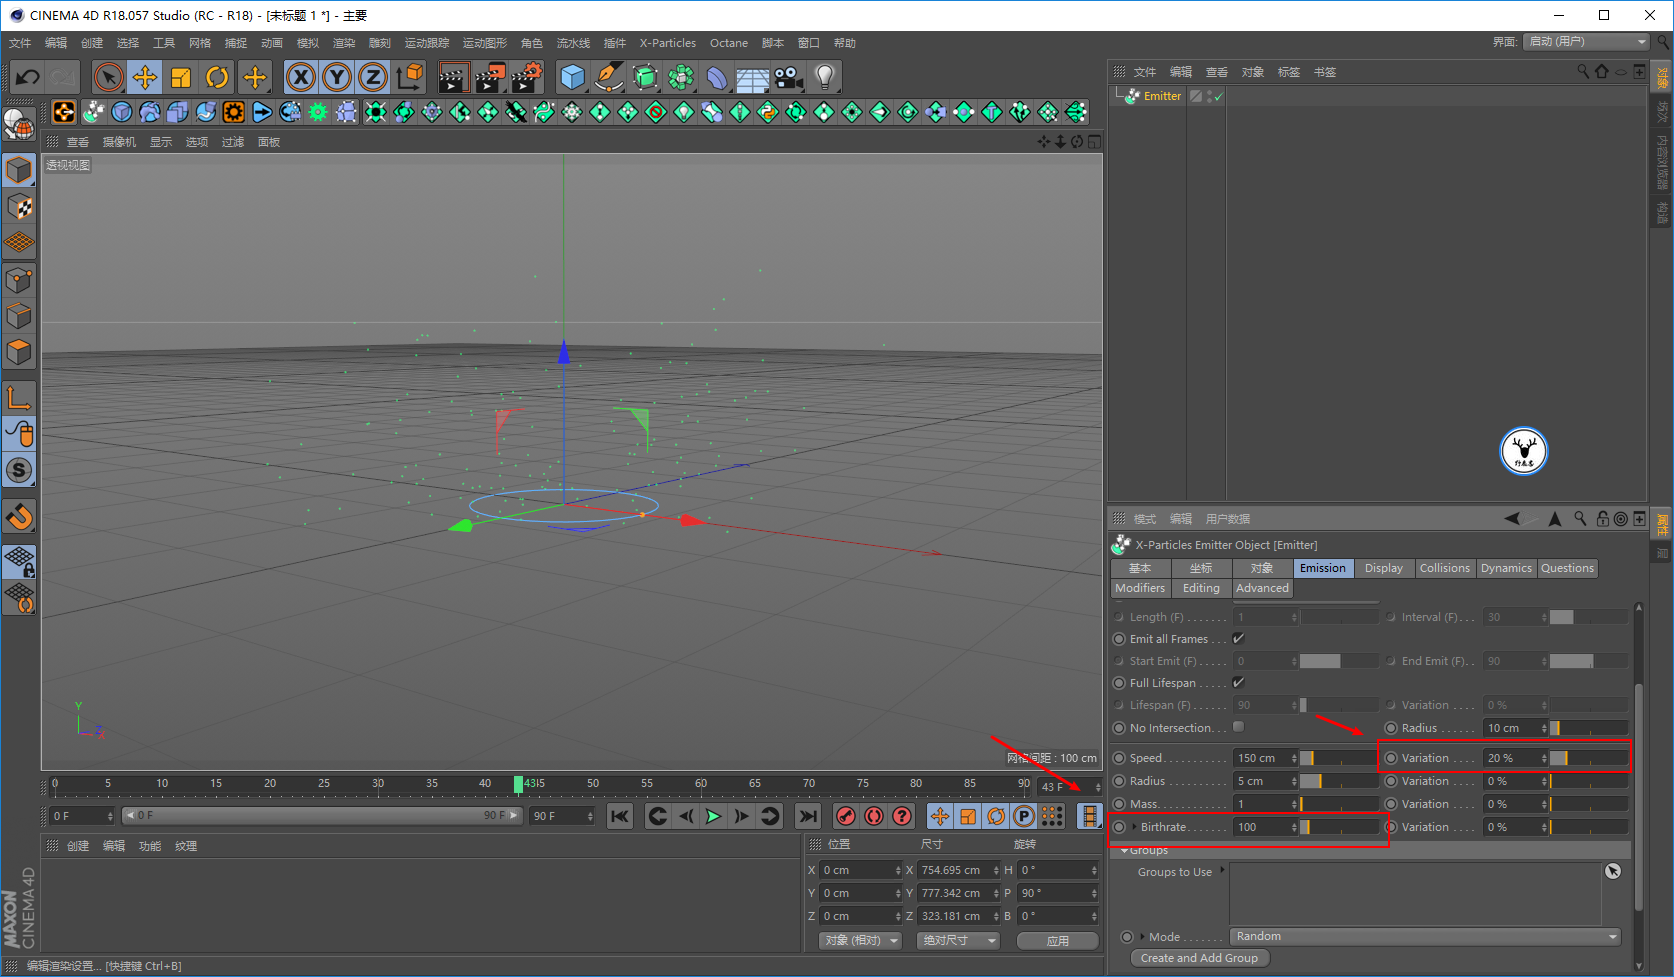Open the keyframe selection help icon

coord(902,816)
